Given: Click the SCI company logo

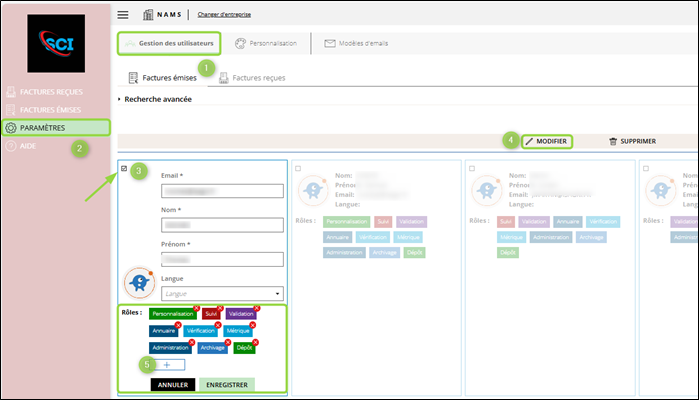Looking at the screenshot, I should click(x=54, y=42).
